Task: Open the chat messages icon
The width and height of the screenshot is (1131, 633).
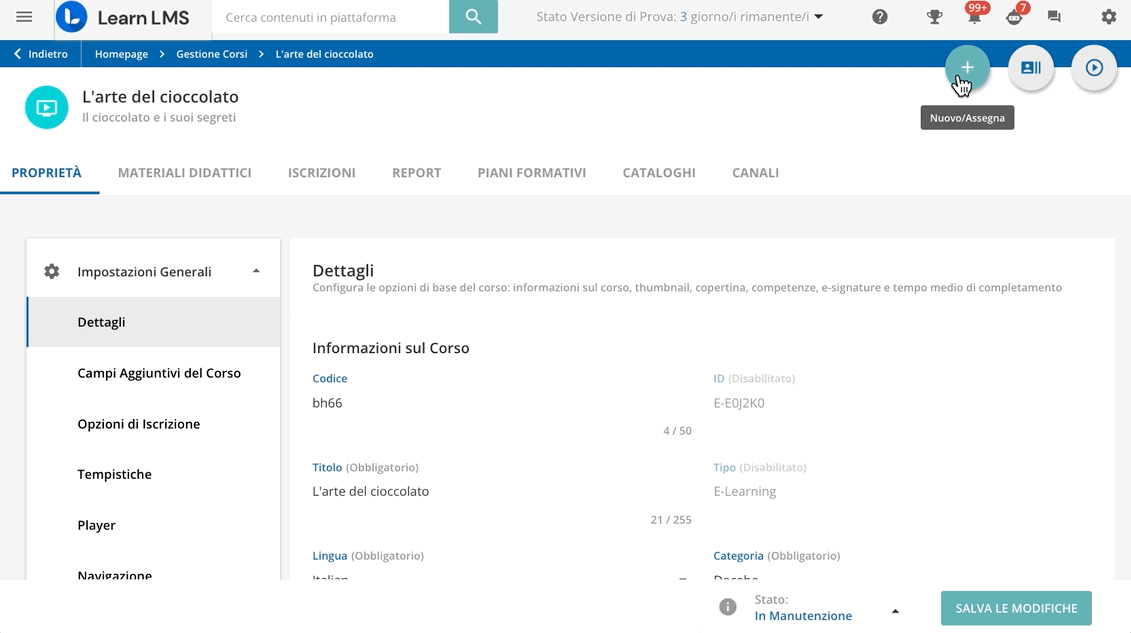Action: coord(1053,17)
